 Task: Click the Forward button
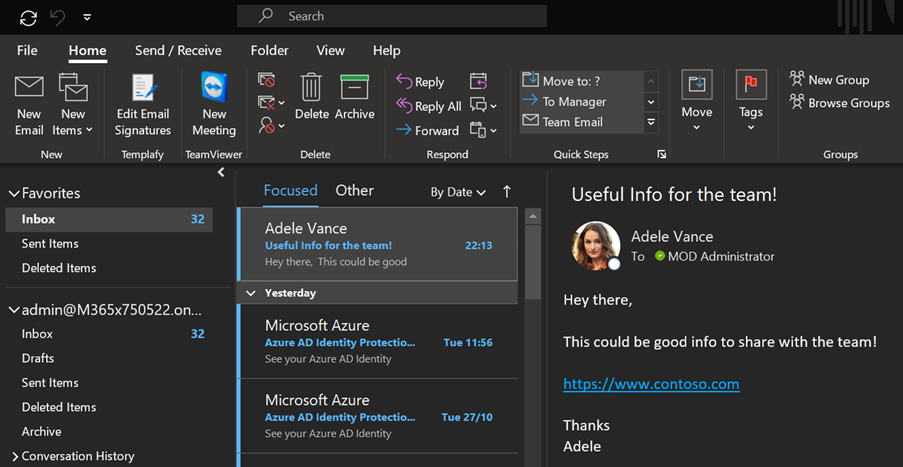[427, 131]
